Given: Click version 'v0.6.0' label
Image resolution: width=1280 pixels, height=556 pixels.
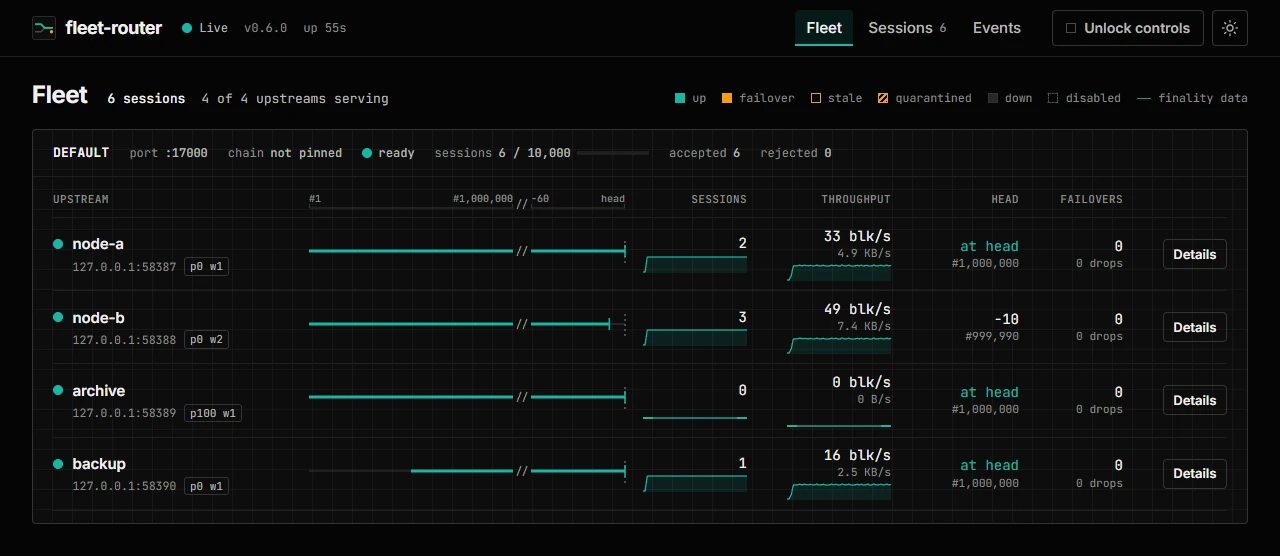Looking at the screenshot, I should point(265,28).
